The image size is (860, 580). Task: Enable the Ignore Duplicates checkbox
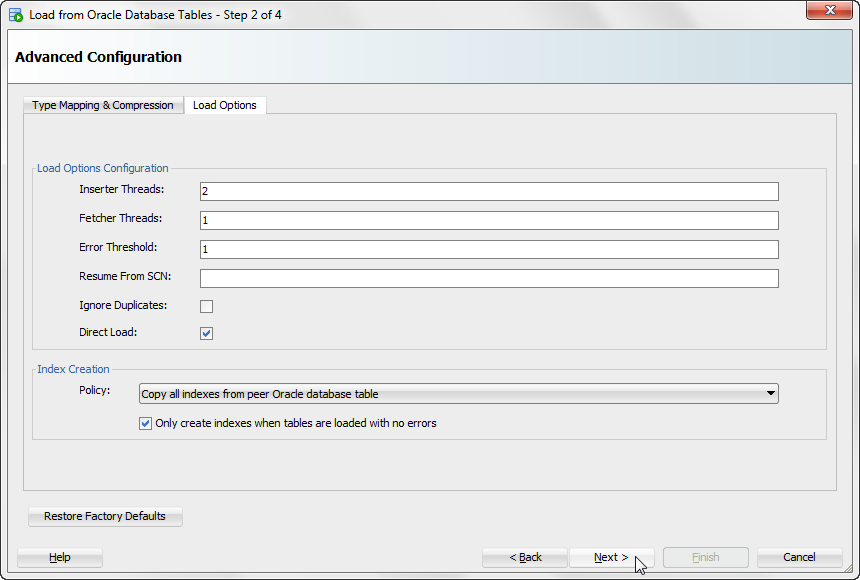pos(206,306)
